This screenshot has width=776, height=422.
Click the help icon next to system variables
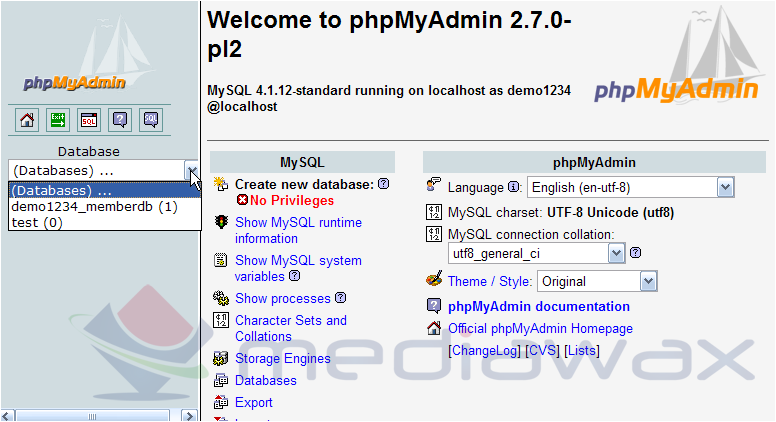click(294, 276)
